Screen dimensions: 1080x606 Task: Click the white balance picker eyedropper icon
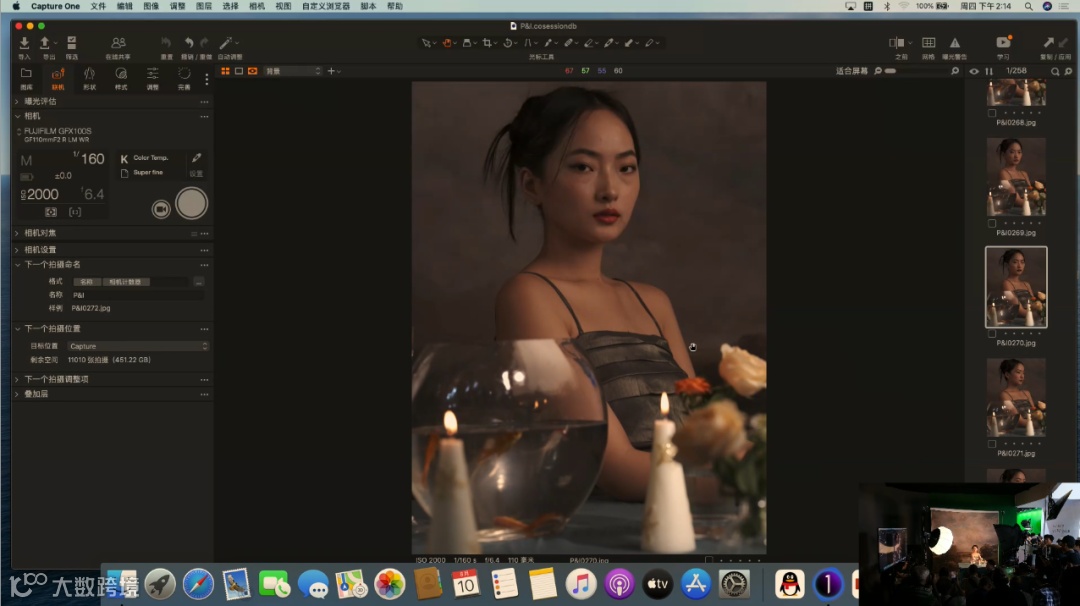pyautogui.click(x=196, y=158)
